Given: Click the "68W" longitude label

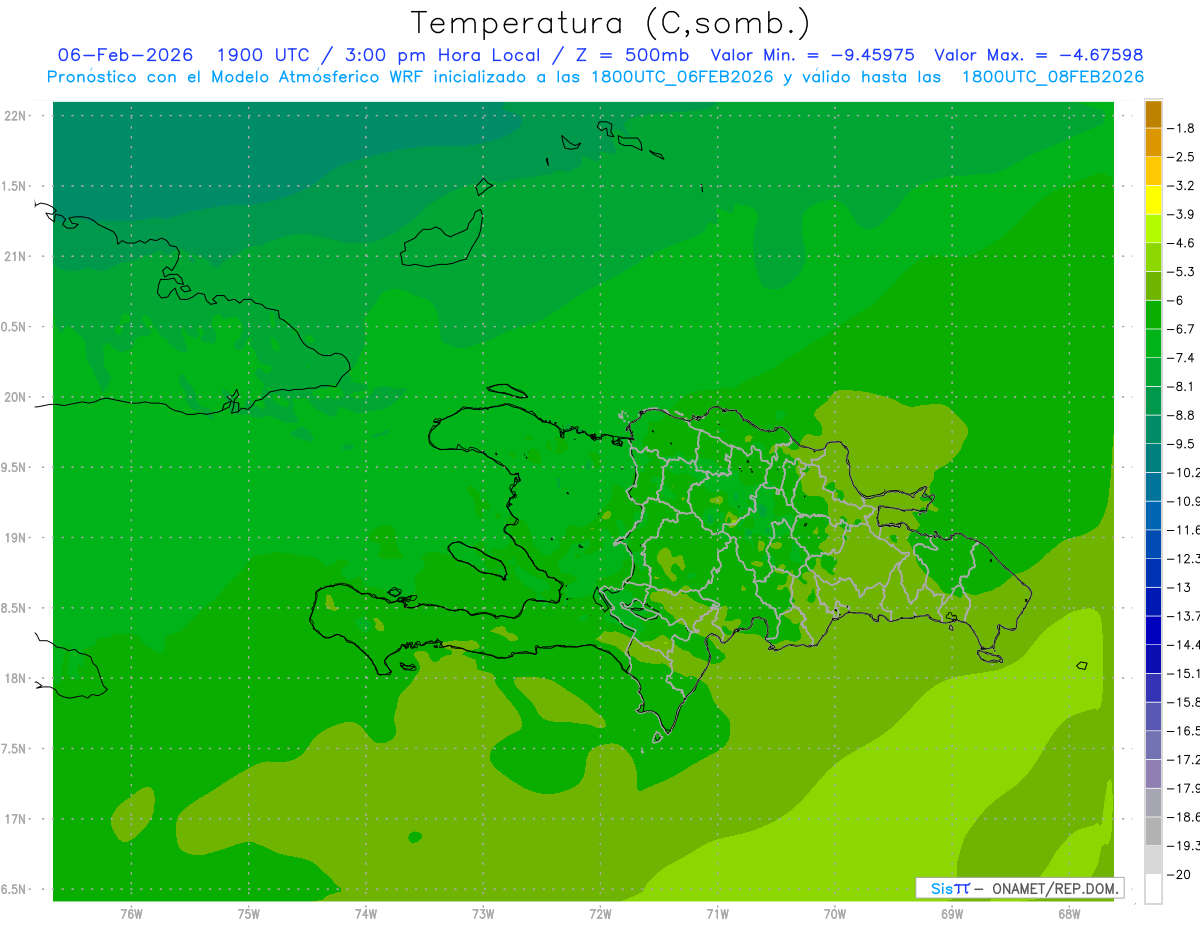Looking at the screenshot, I should [x=1069, y=914].
